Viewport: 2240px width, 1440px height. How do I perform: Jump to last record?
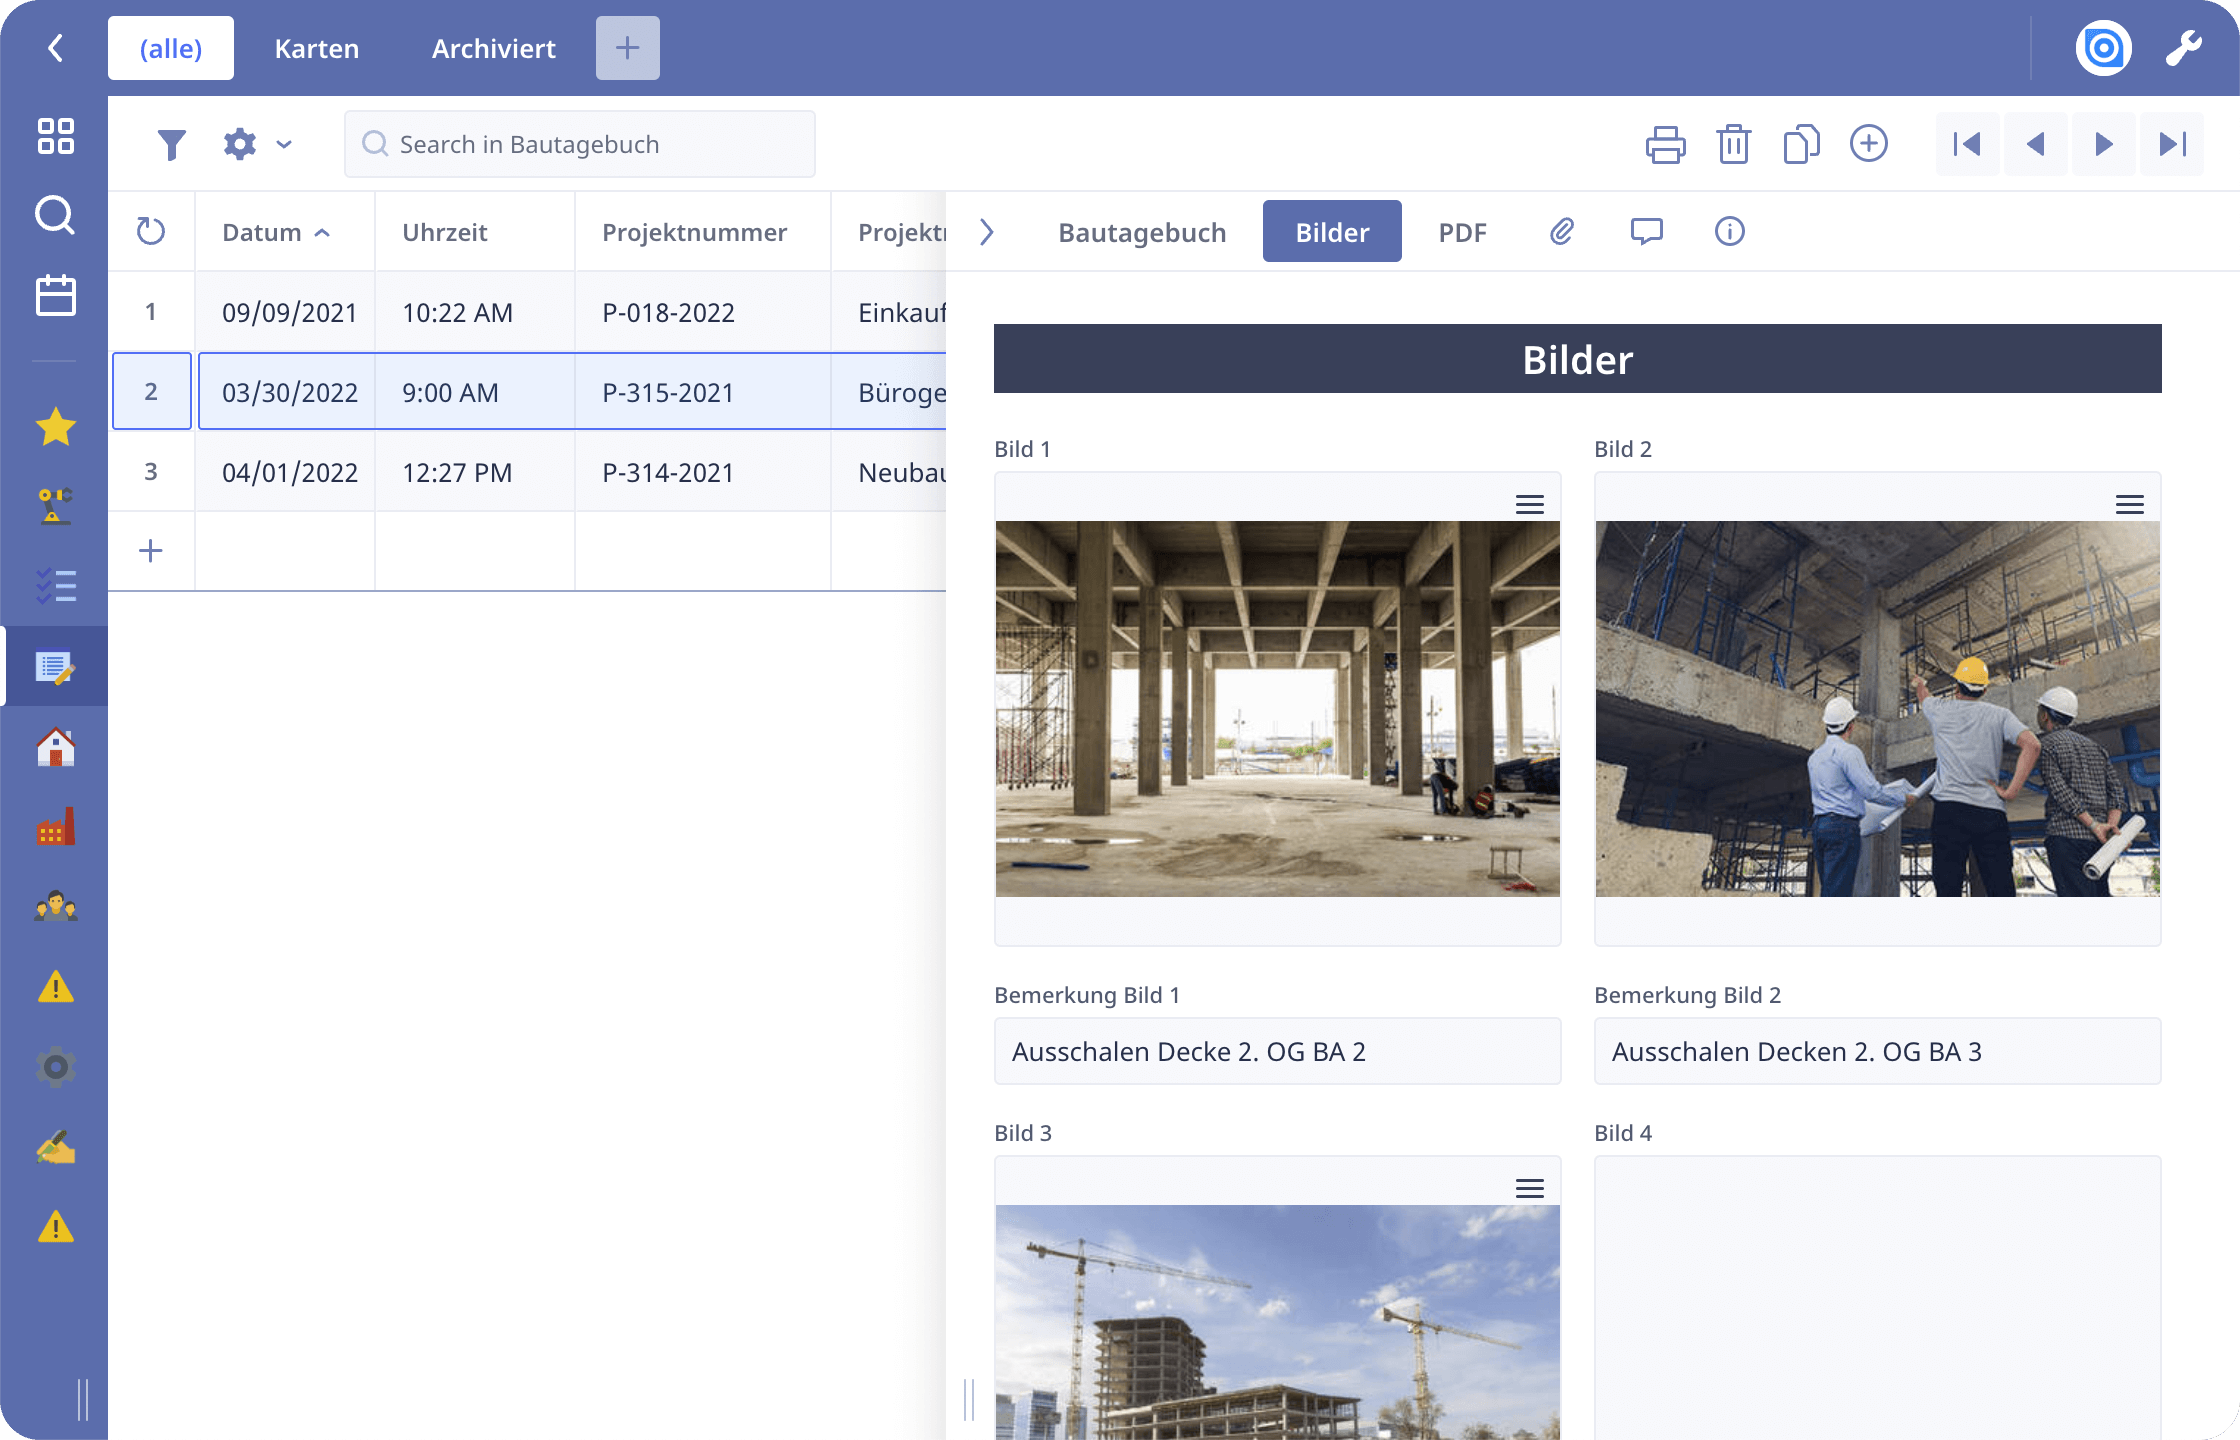pyautogui.click(x=2172, y=144)
